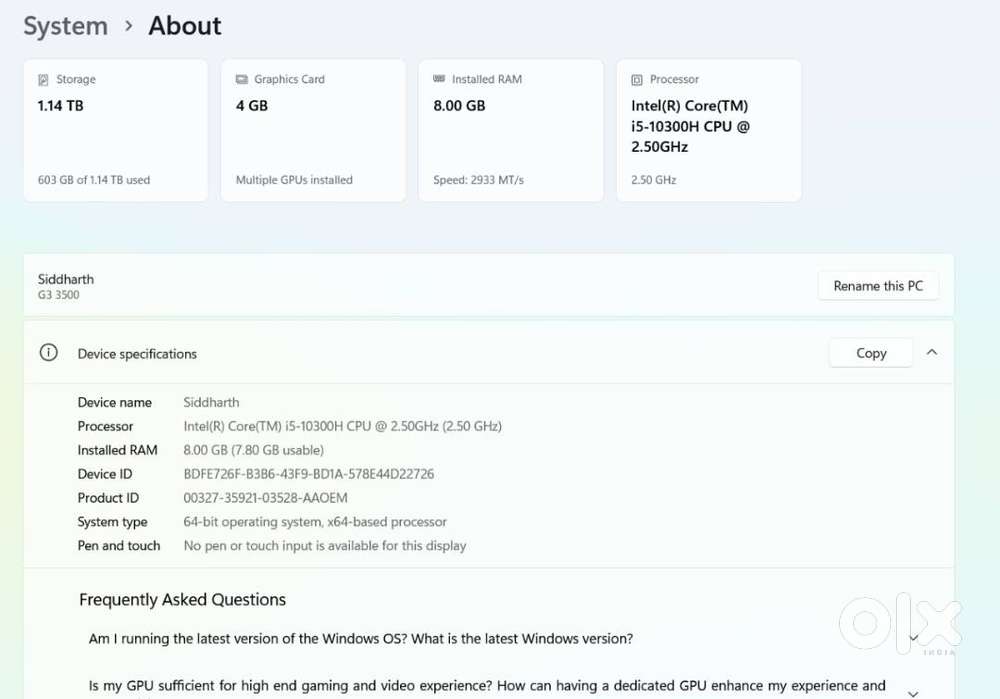Click the Installed RAM chip icon
The image size is (1000, 699).
[439, 79]
